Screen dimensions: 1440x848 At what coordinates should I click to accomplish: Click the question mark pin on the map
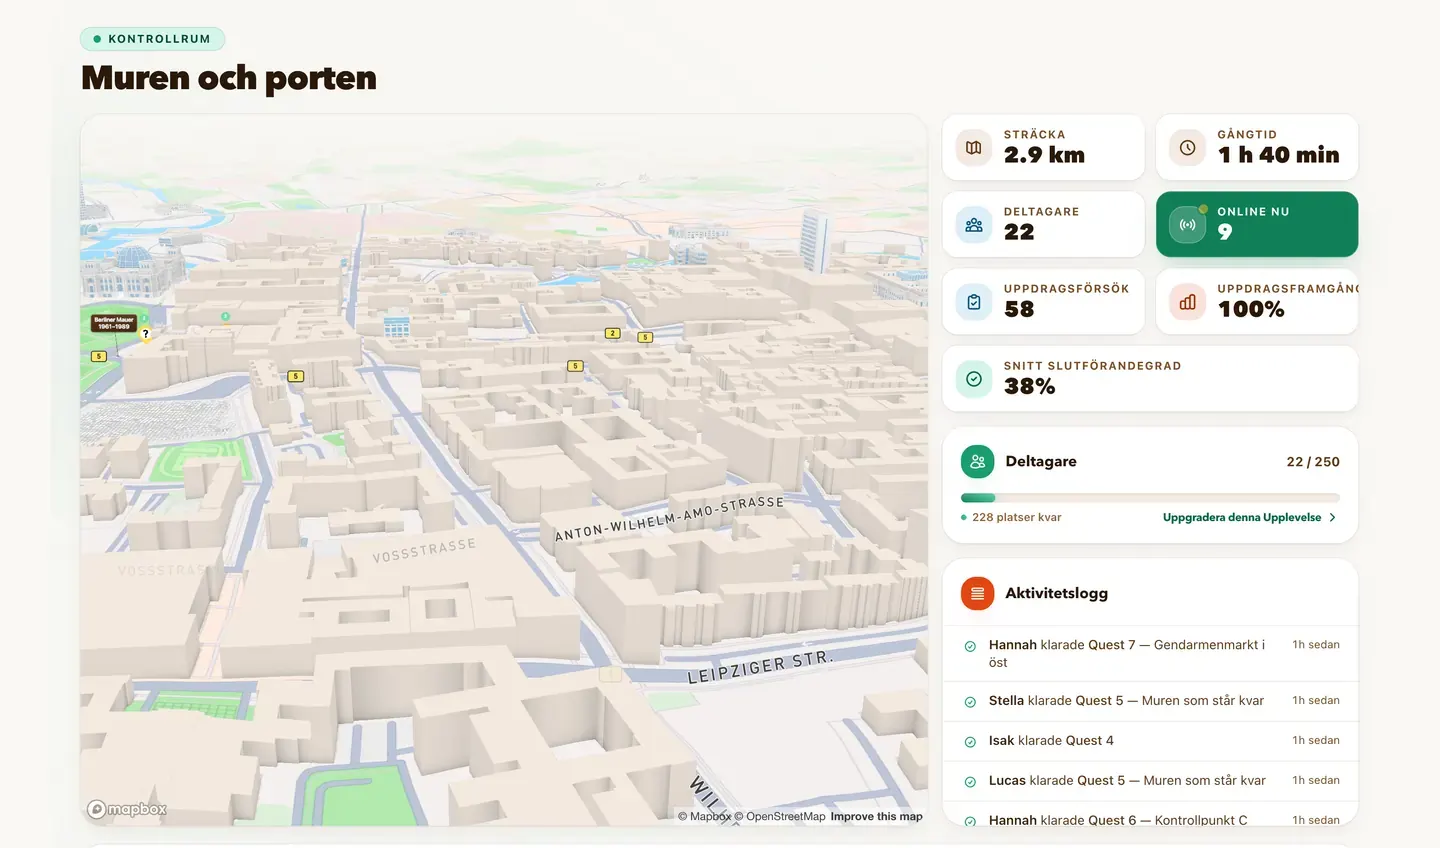point(146,335)
